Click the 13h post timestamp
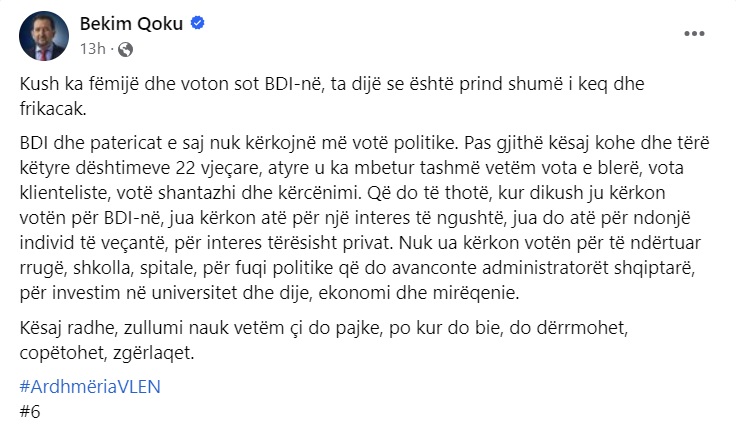This screenshot has height=436, width=736. point(92,49)
